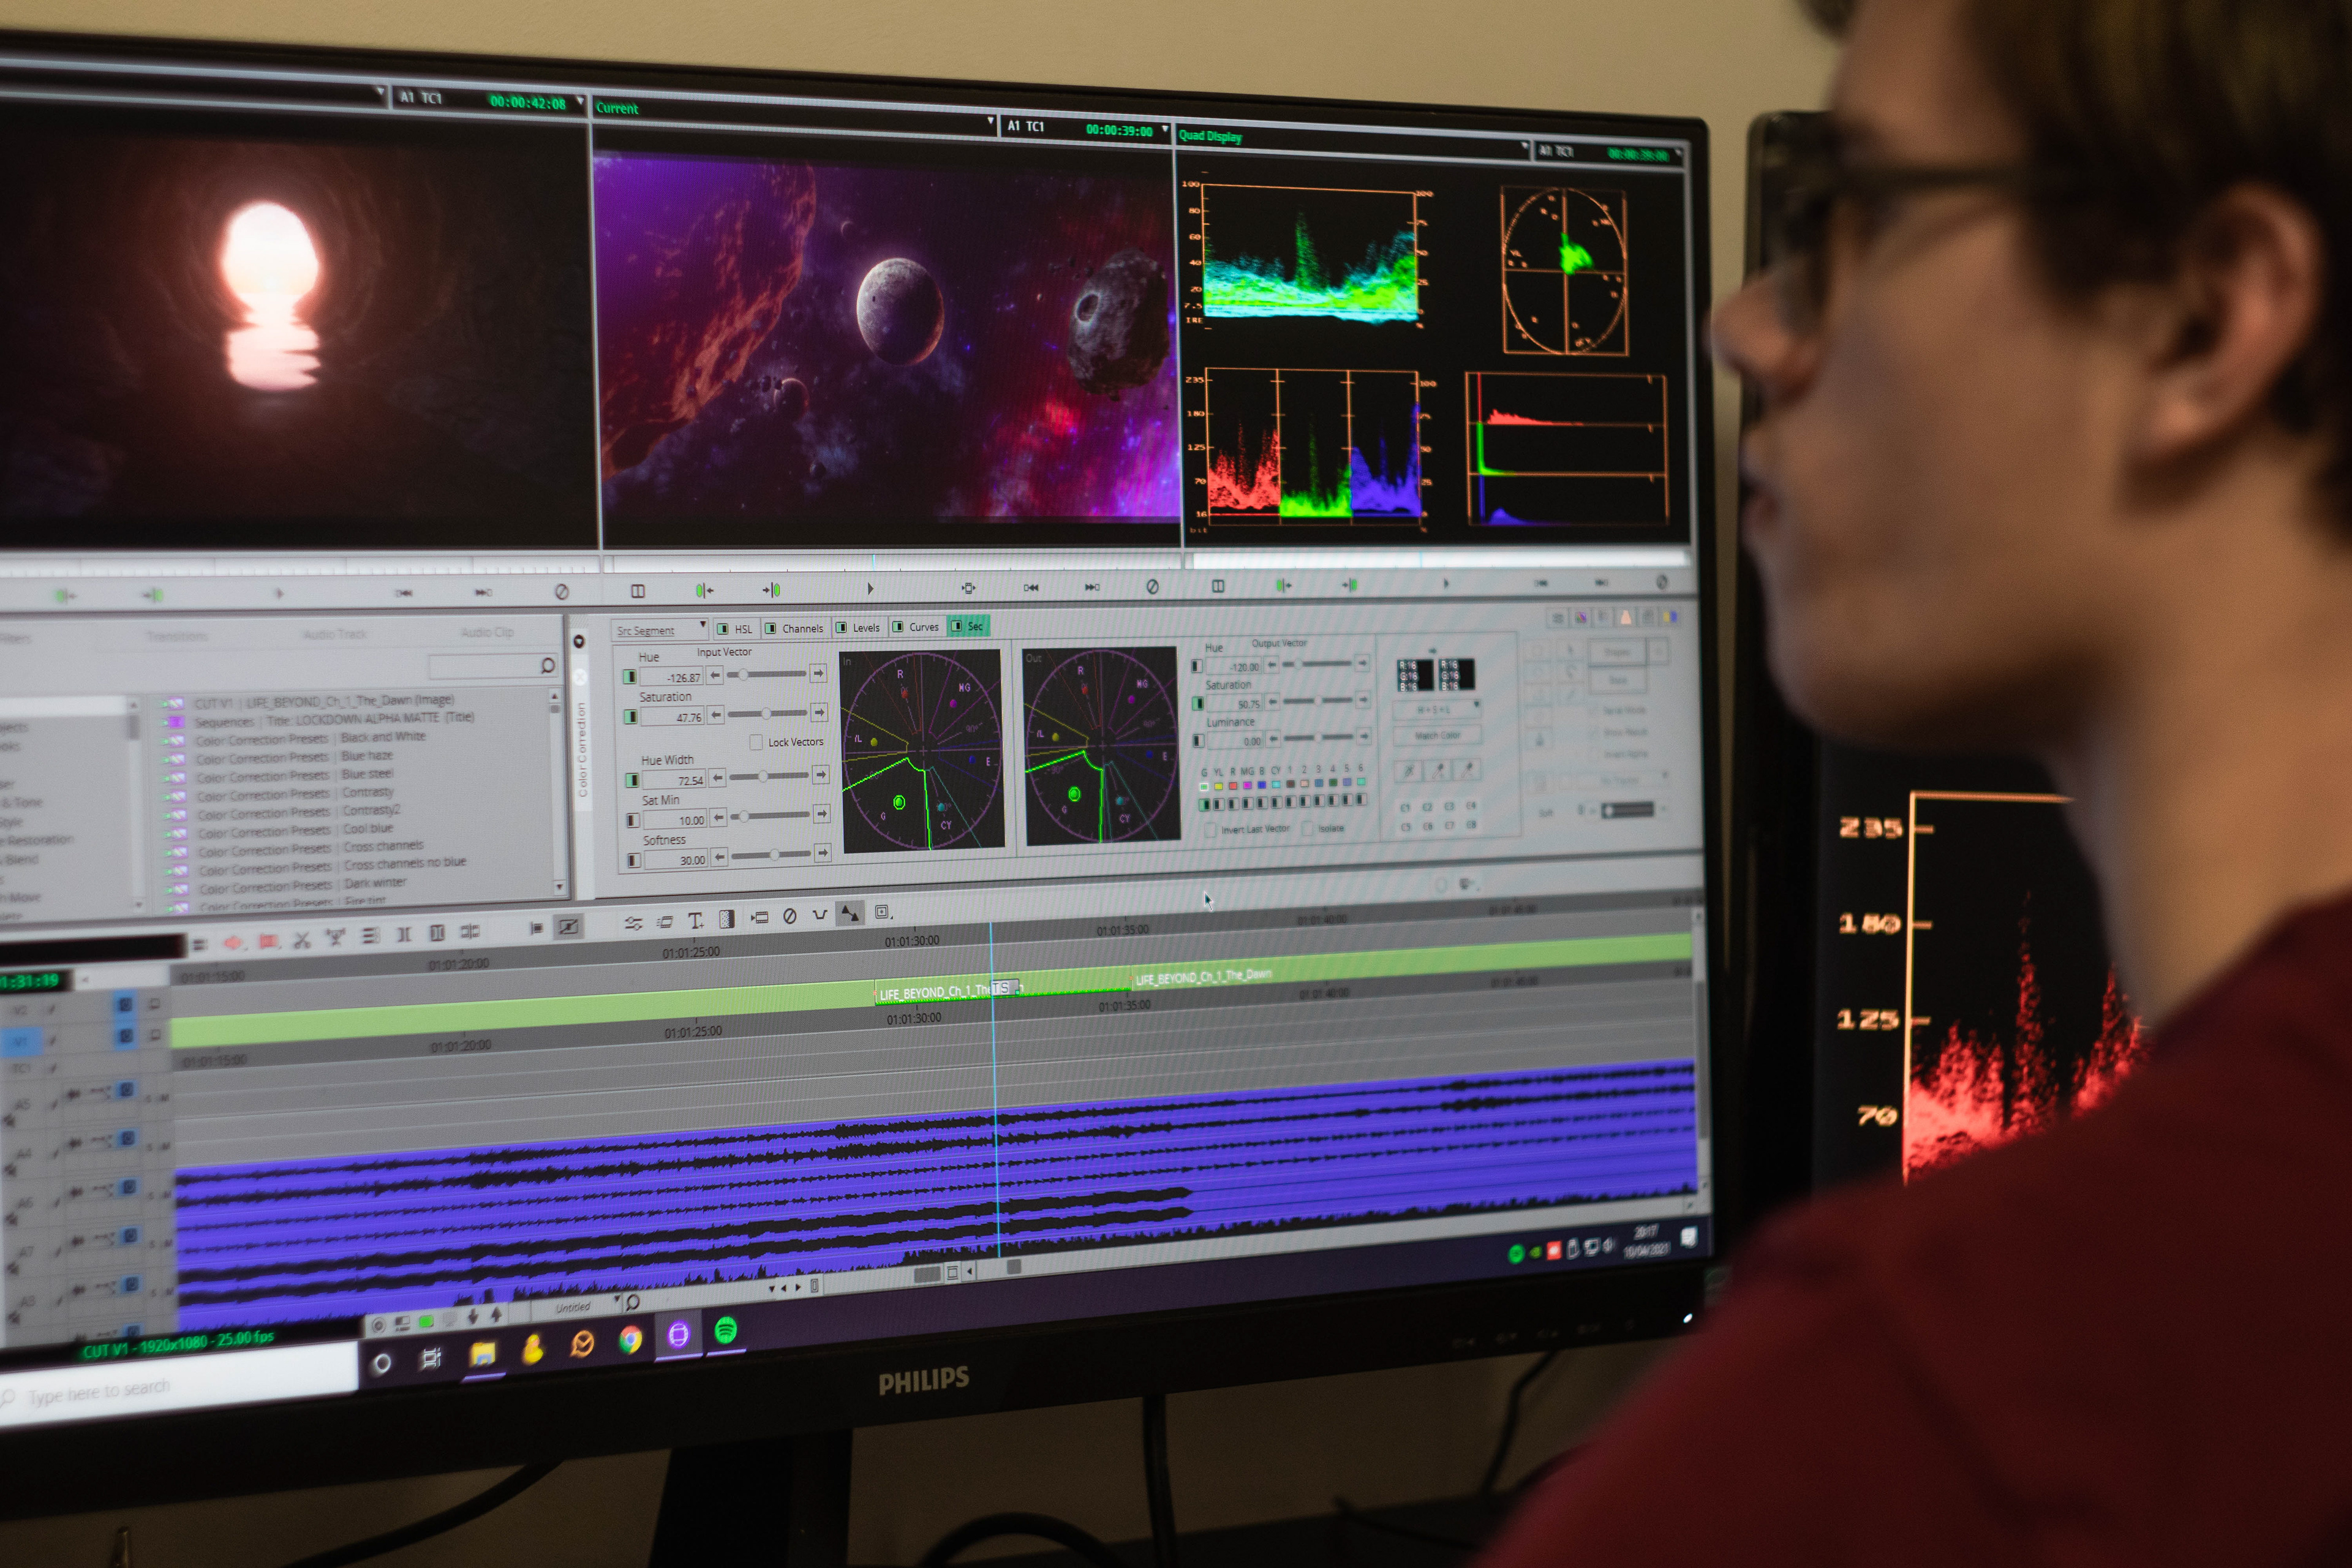Click the Rewind button under the Current monitor

[1031, 587]
